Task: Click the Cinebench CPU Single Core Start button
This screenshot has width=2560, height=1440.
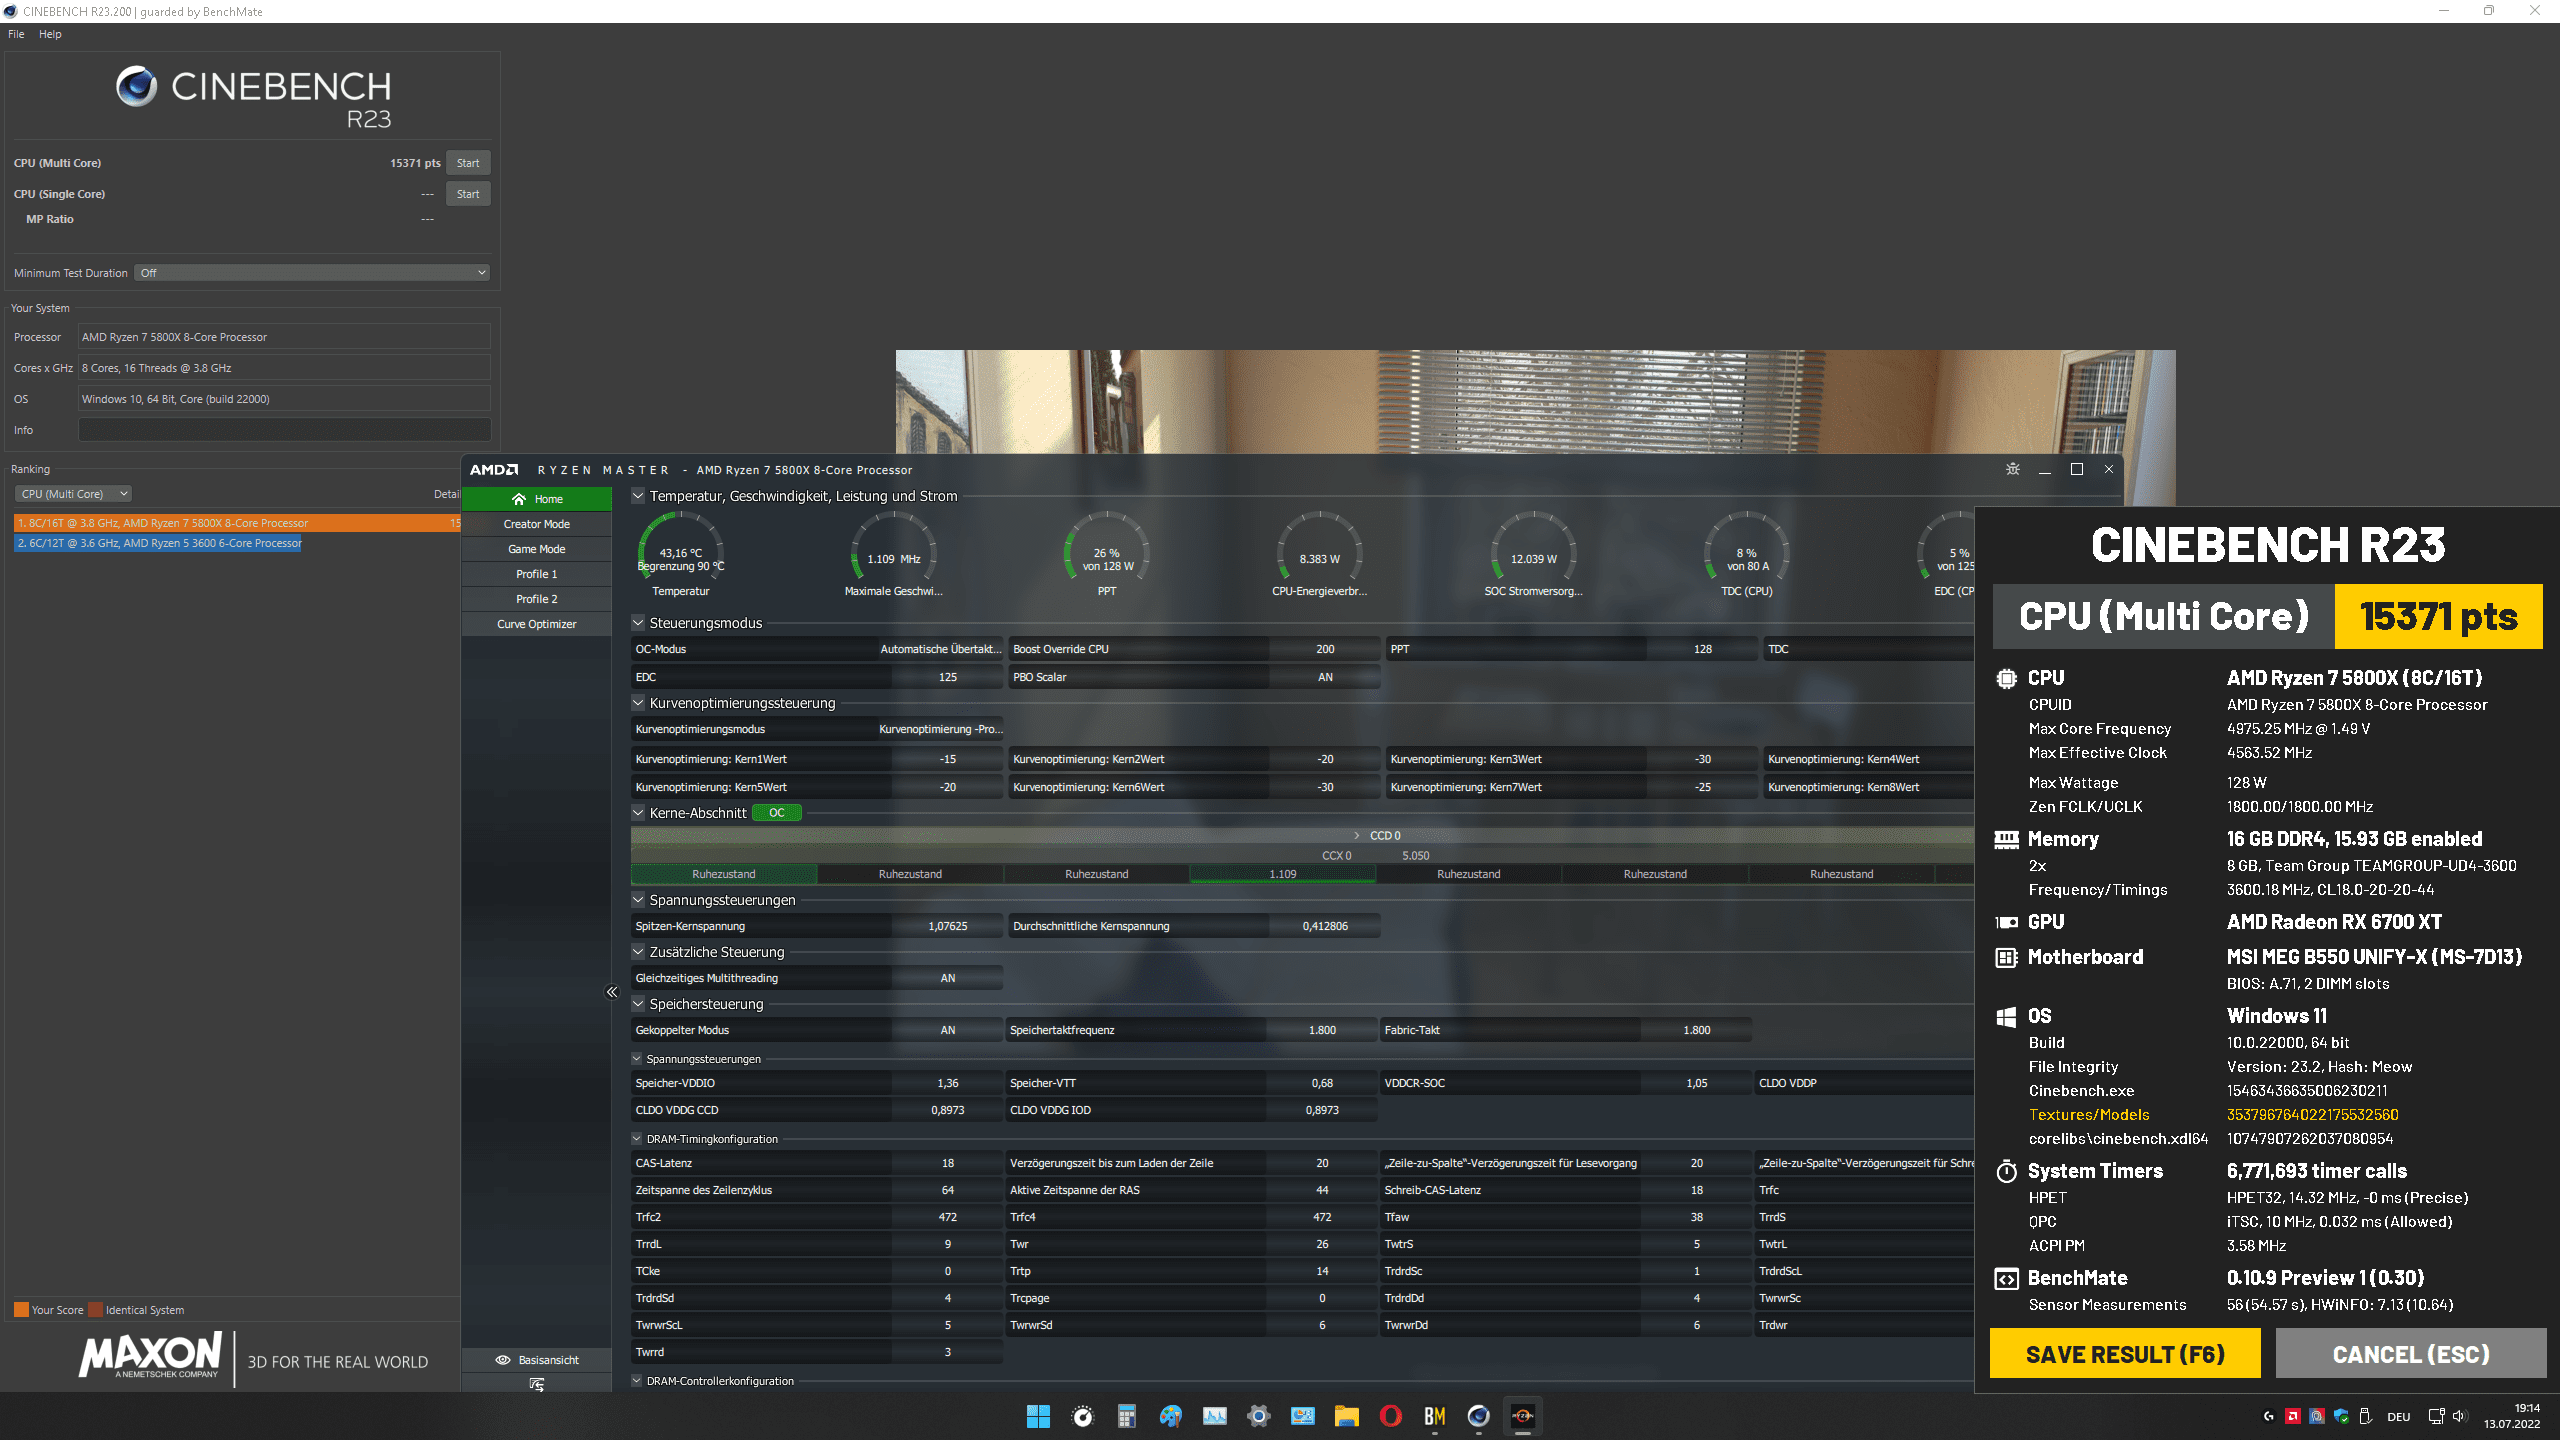Action: [468, 193]
